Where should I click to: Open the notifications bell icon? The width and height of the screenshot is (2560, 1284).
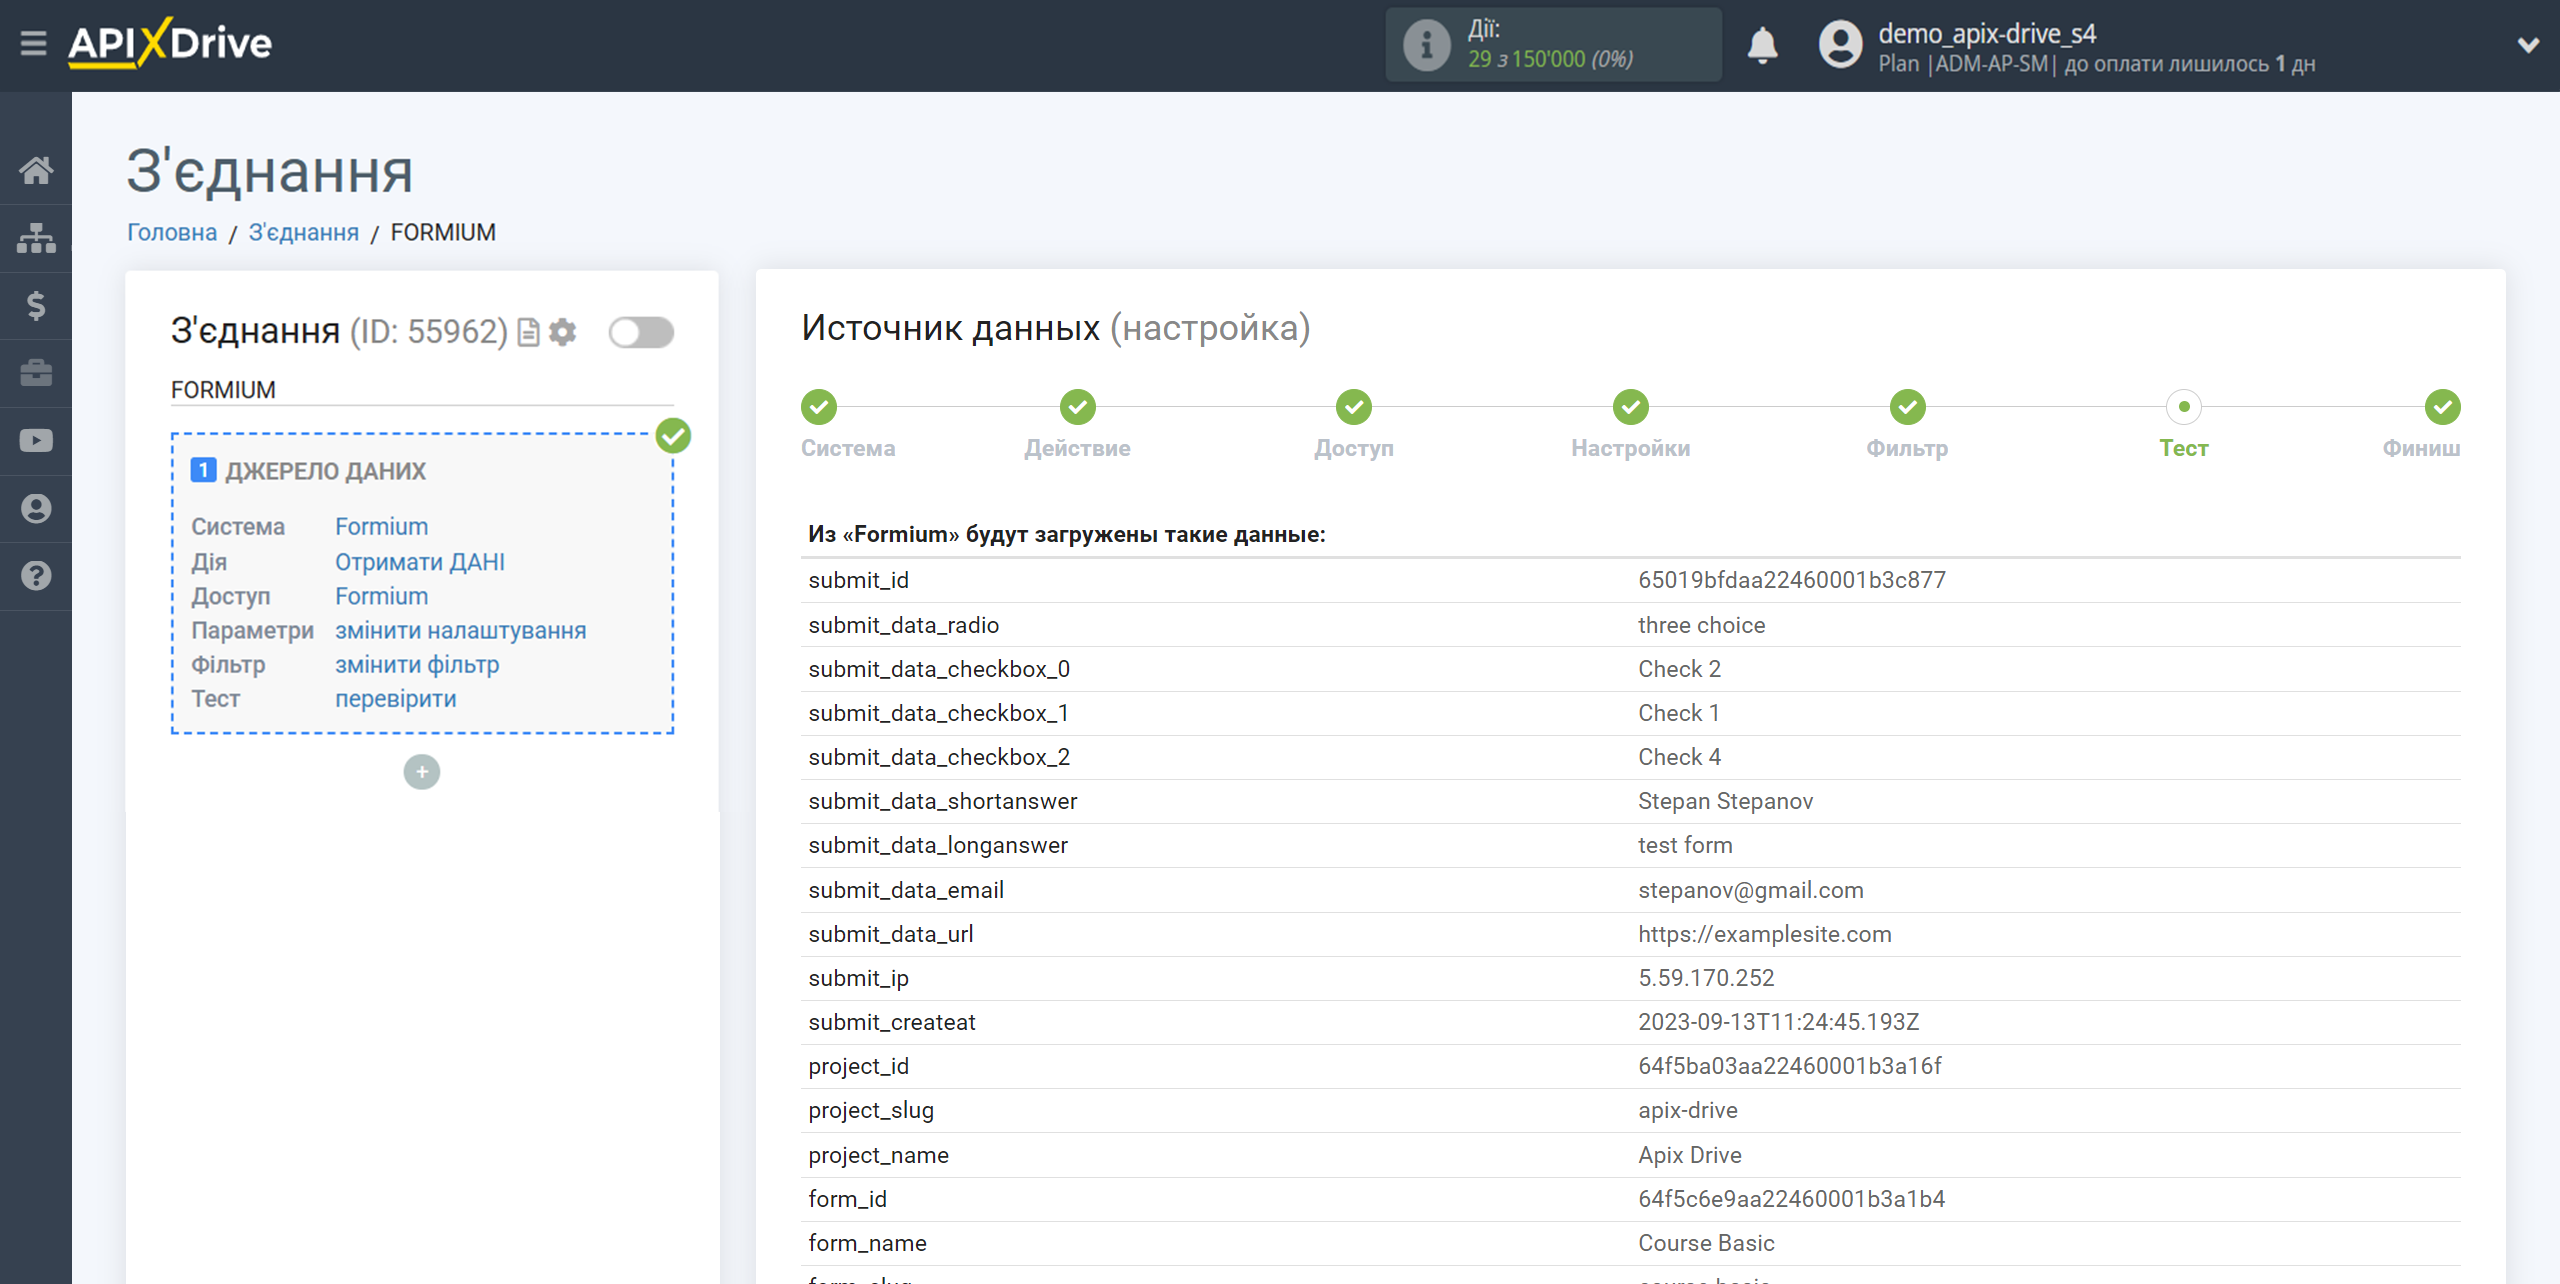pos(1762,45)
